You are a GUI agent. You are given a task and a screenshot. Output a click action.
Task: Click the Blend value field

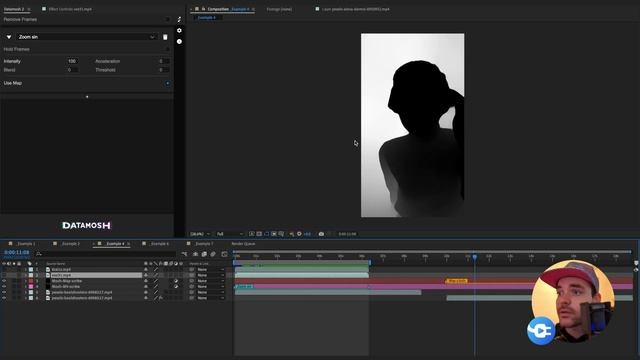coord(72,70)
